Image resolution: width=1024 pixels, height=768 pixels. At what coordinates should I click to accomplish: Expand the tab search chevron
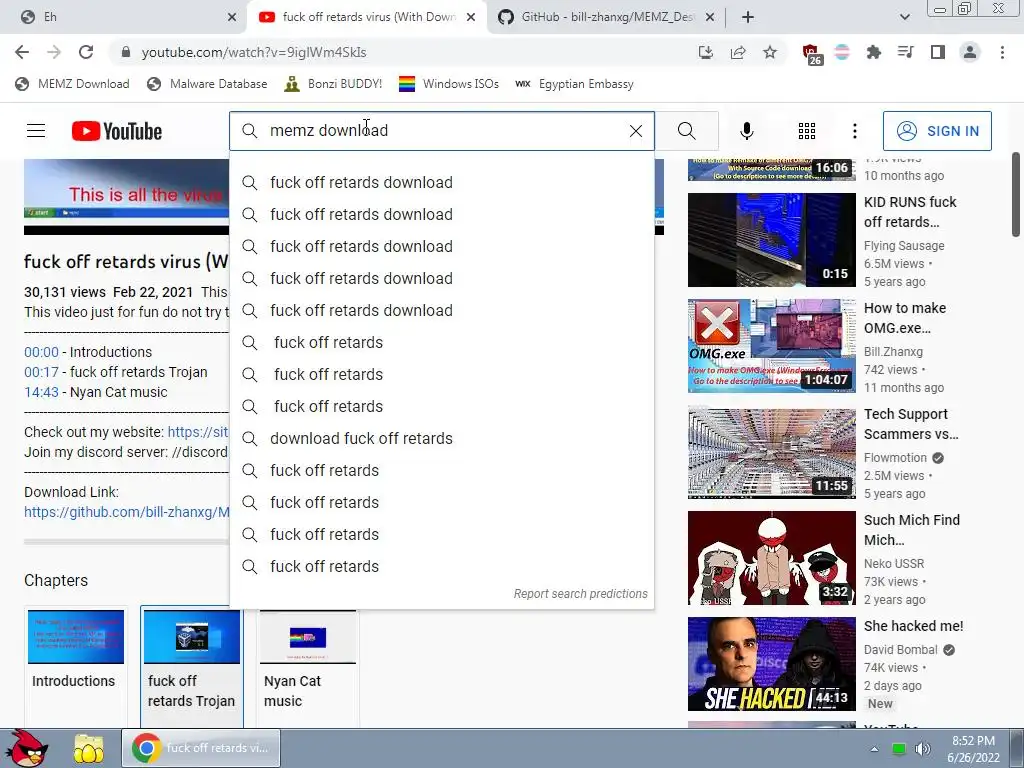[904, 17]
